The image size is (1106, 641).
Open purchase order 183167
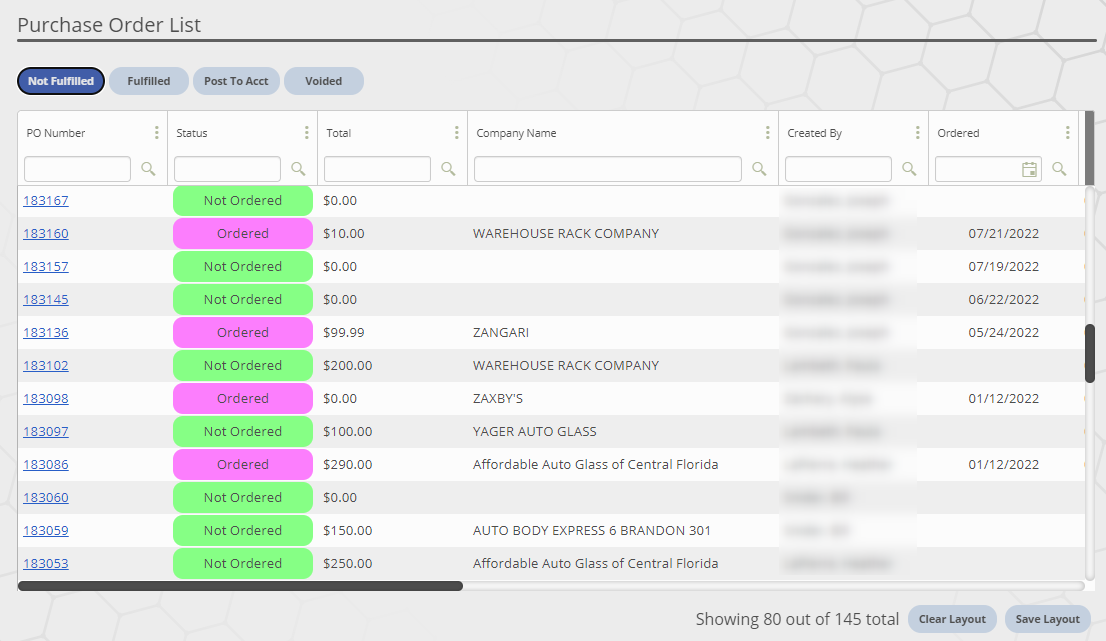(46, 200)
